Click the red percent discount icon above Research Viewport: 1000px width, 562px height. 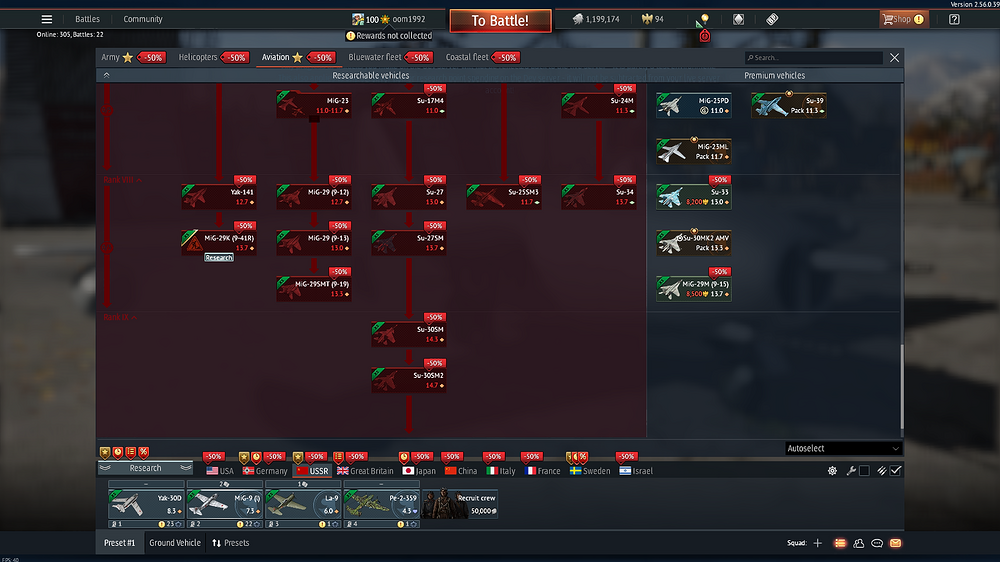(x=144, y=452)
